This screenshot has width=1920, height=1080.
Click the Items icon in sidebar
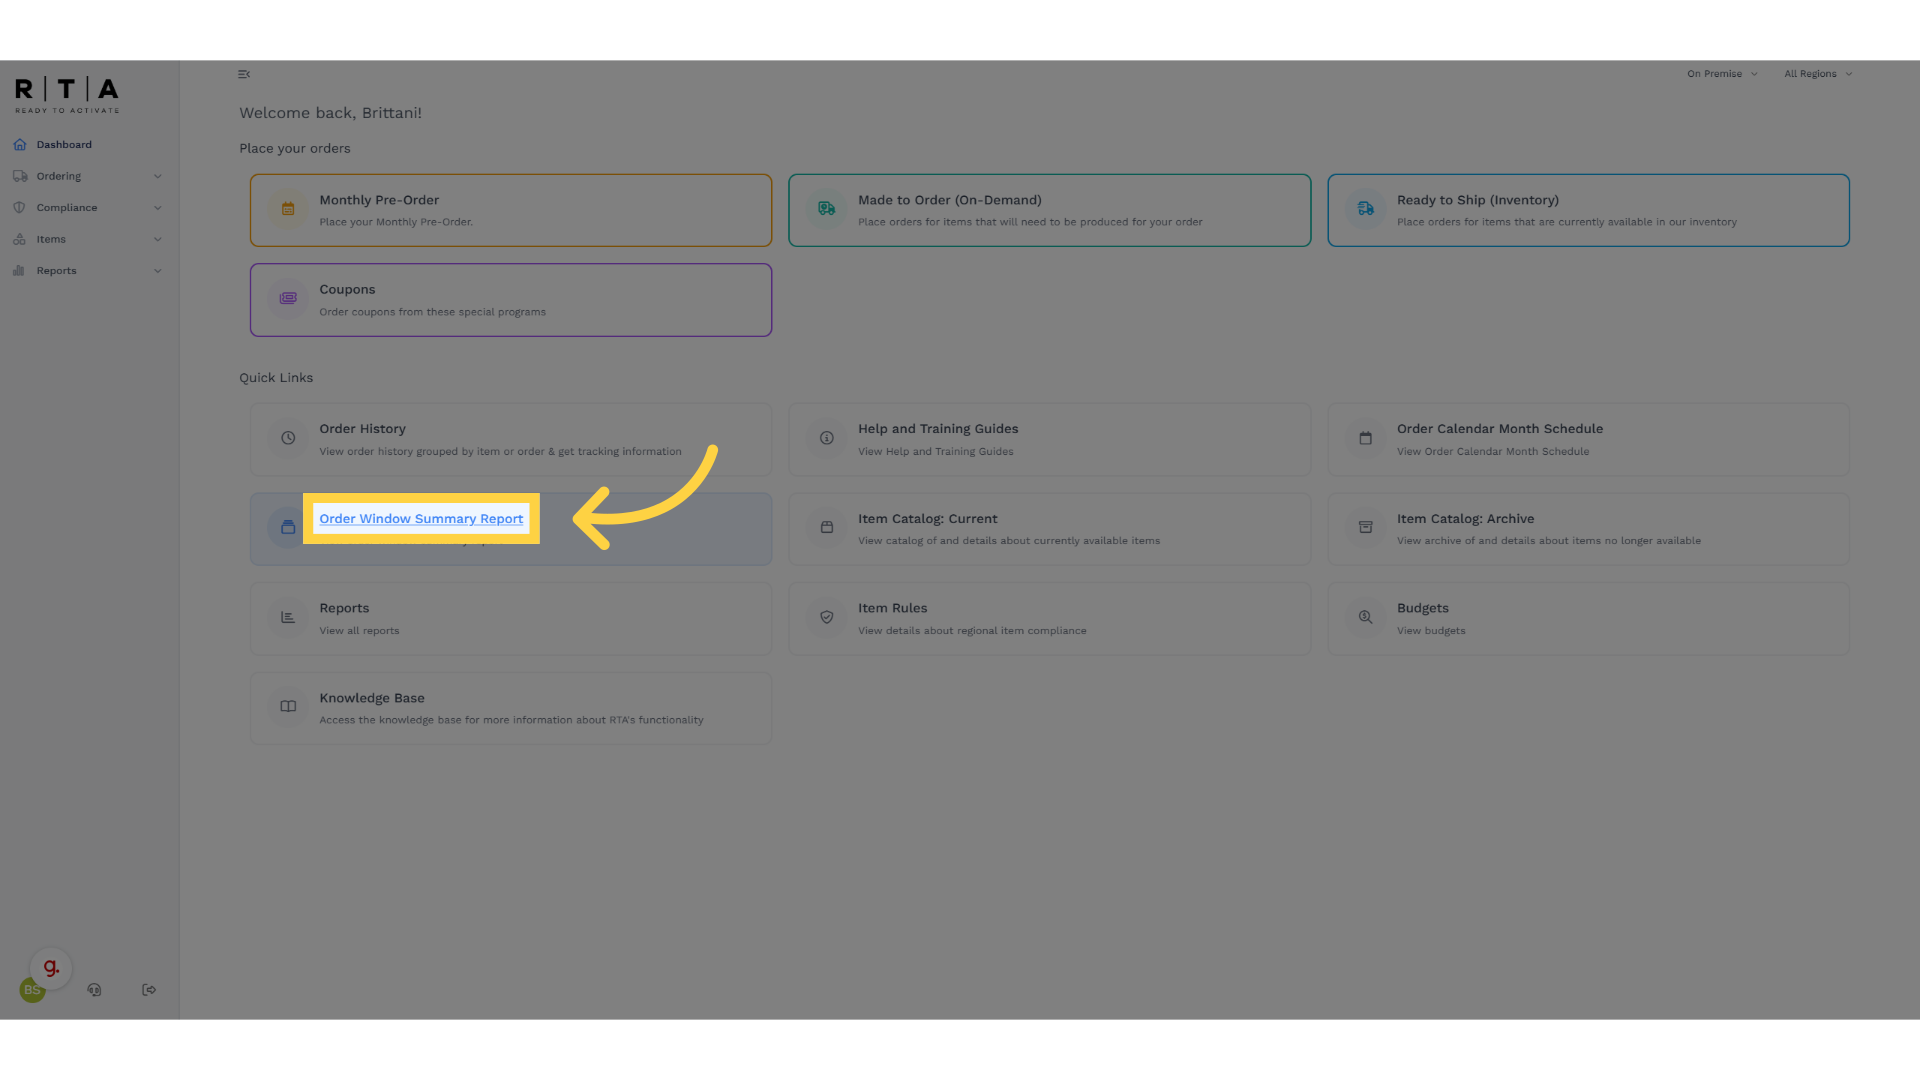point(20,240)
